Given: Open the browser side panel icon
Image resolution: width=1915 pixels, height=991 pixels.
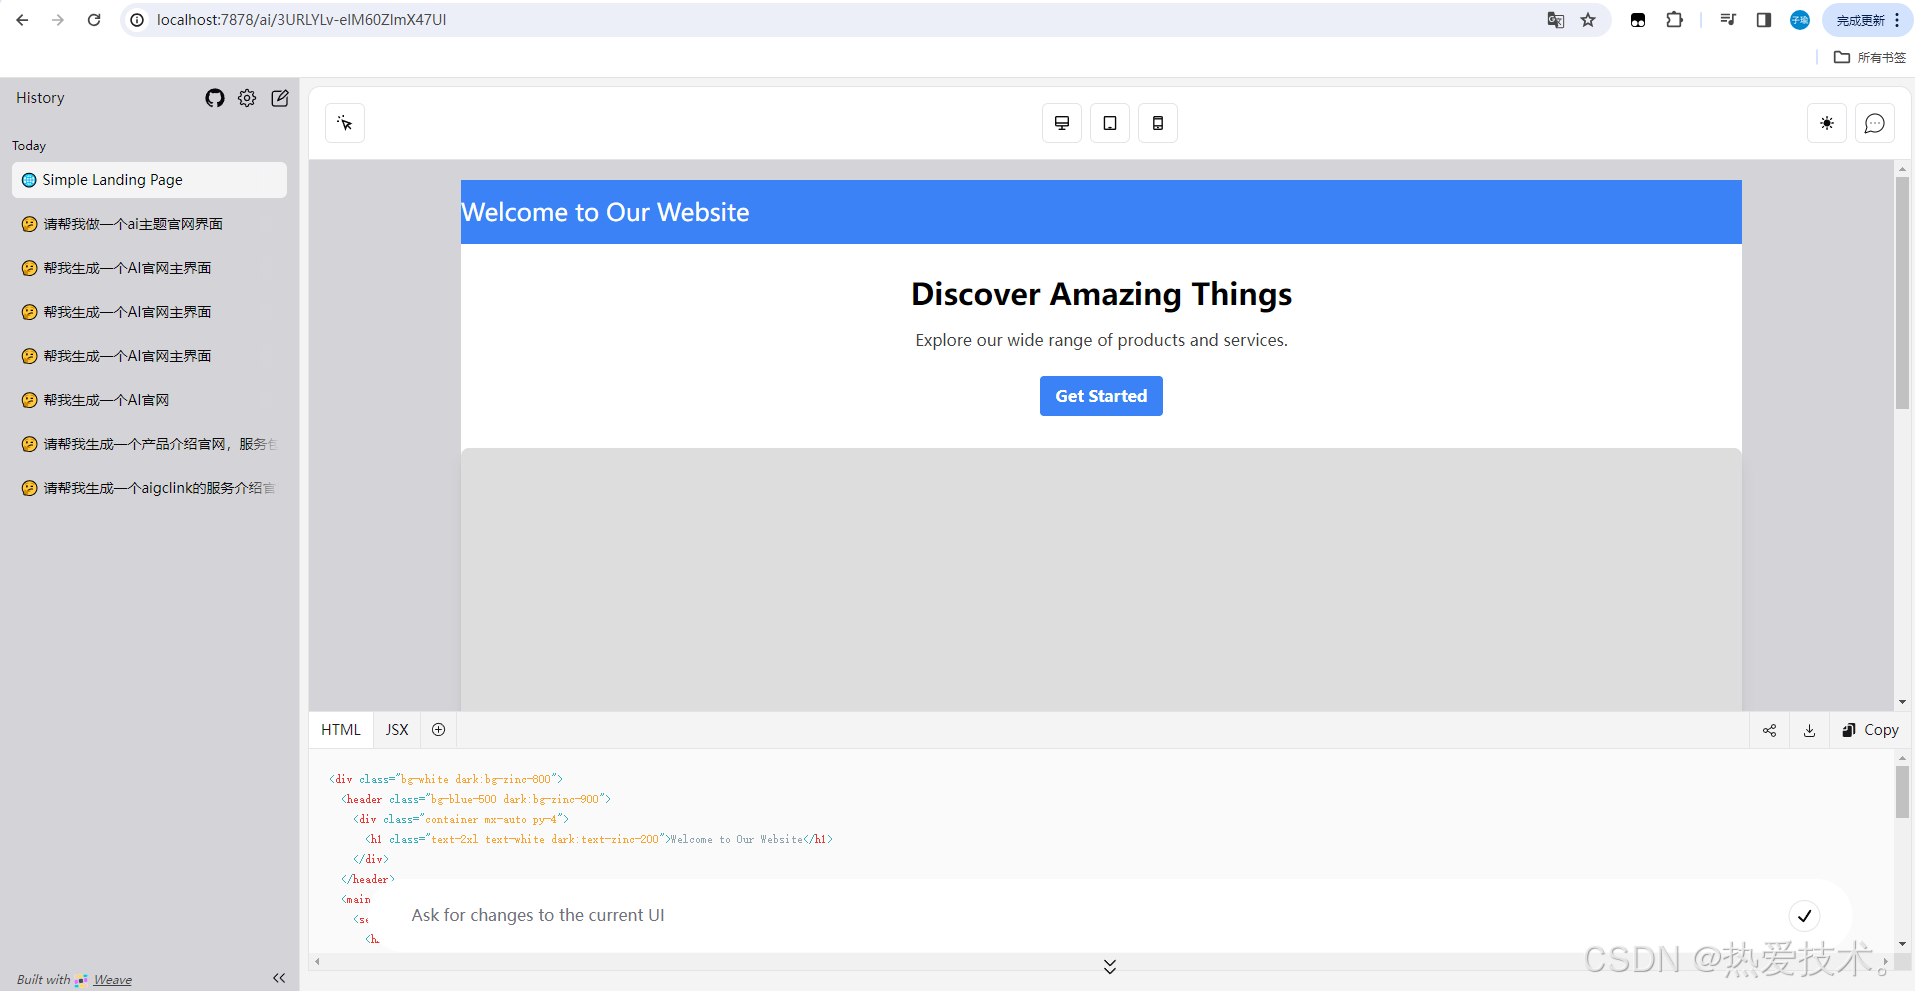Looking at the screenshot, I should pos(1764,20).
